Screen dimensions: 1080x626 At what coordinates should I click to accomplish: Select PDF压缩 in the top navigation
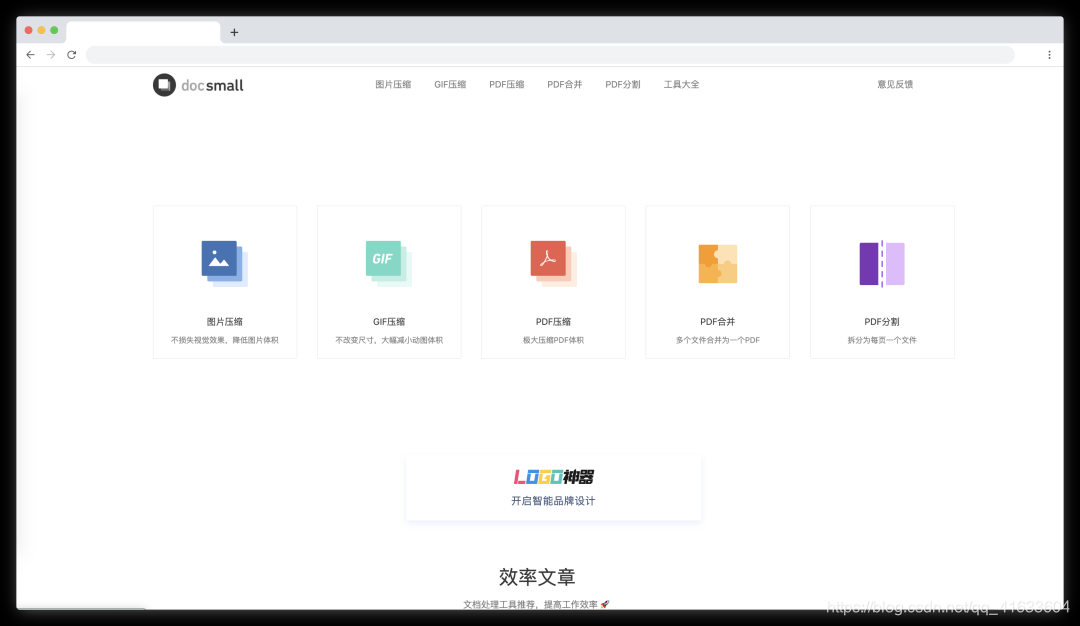[506, 84]
